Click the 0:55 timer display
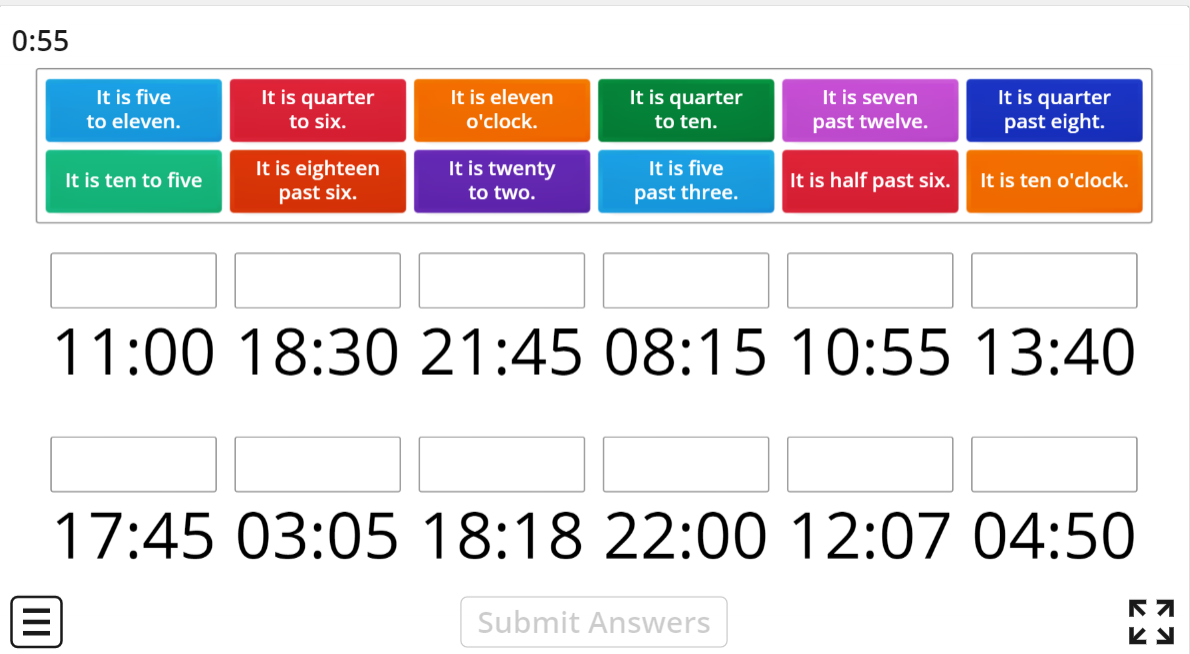The height and width of the screenshot is (654, 1190). click(x=41, y=41)
